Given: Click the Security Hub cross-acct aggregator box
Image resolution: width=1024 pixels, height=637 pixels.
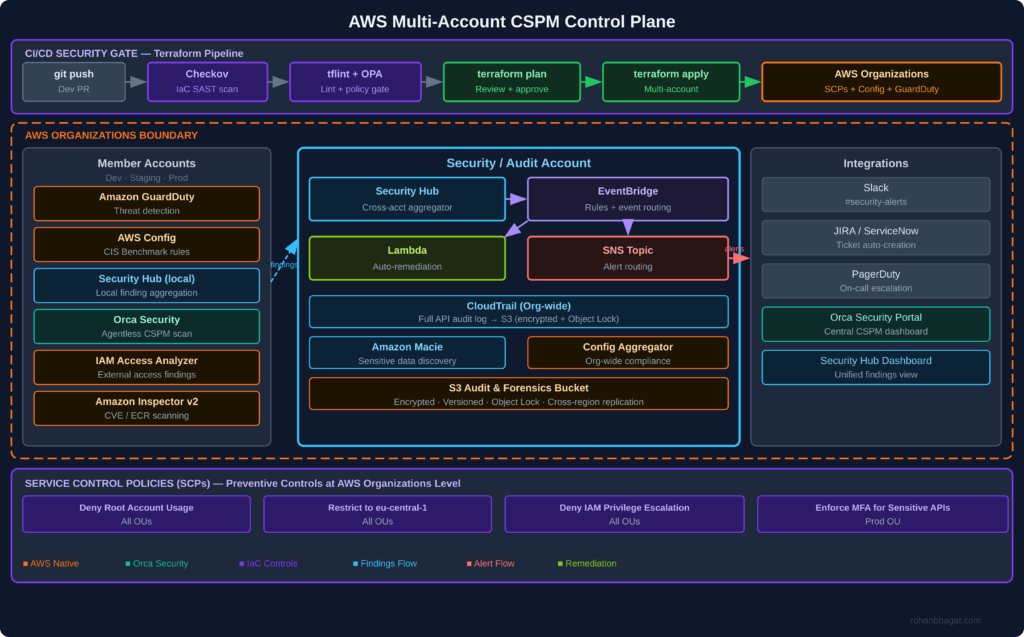Looking at the screenshot, I should click(x=407, y=199).
